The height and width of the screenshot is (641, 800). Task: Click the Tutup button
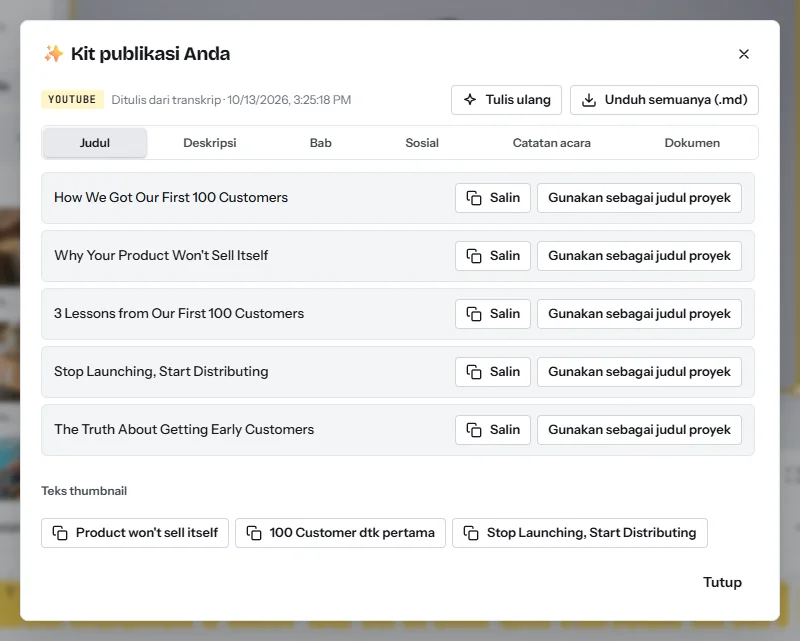722,582
